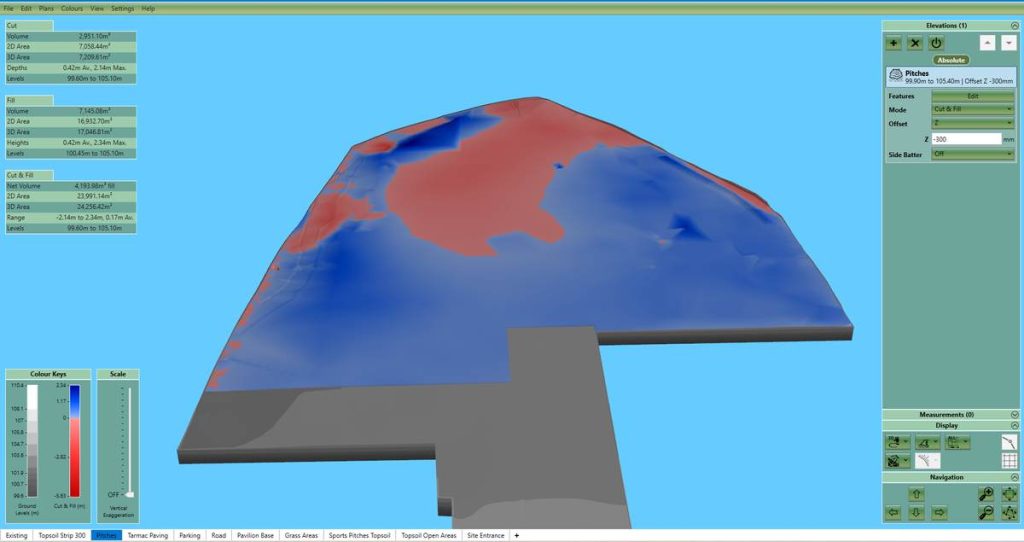Click the Fill Volume value 7,145.08m³
1024x542 pixels.
click(x=95, y=111)
